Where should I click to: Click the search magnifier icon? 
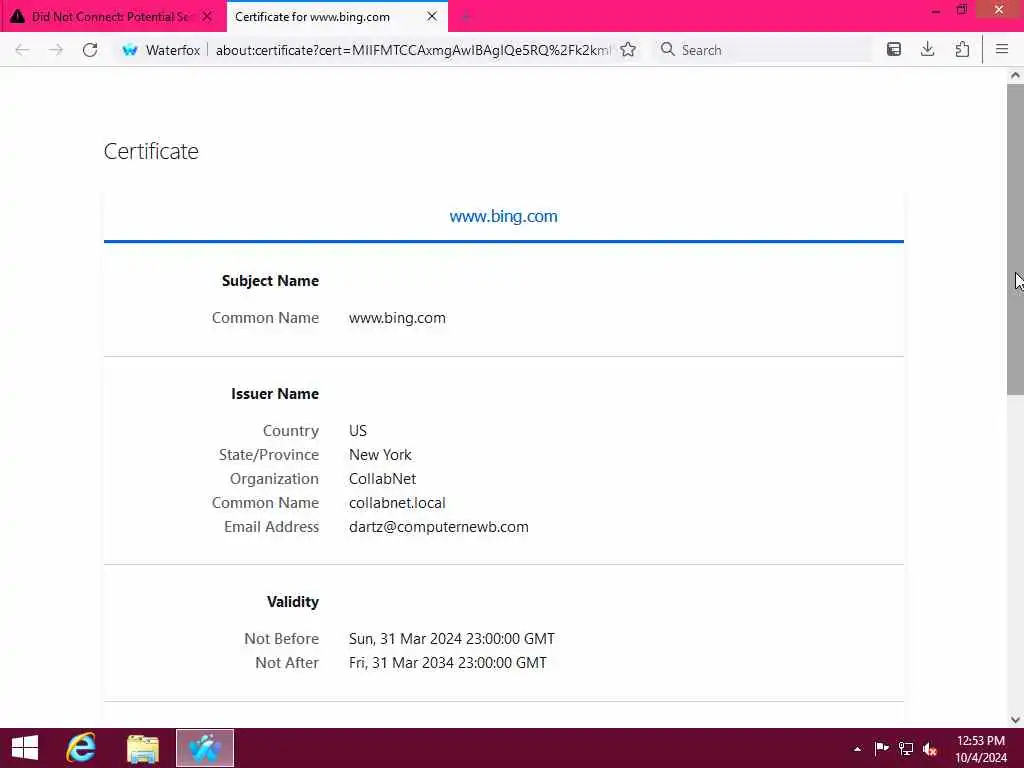click(667, 50)
